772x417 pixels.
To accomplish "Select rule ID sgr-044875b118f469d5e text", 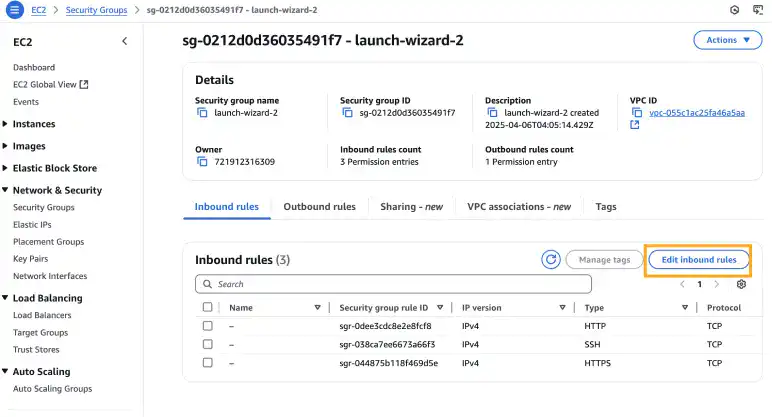I will tap(388, 363).
